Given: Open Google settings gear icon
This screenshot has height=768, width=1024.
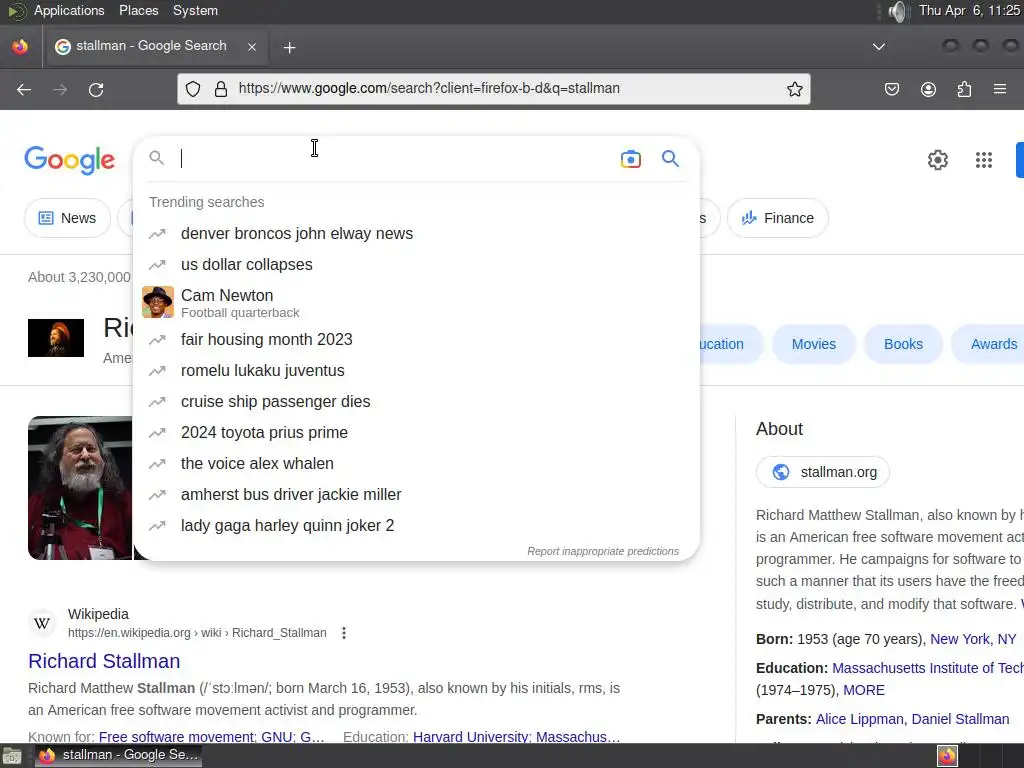Looking at the screenshot, I should point(937,160).
